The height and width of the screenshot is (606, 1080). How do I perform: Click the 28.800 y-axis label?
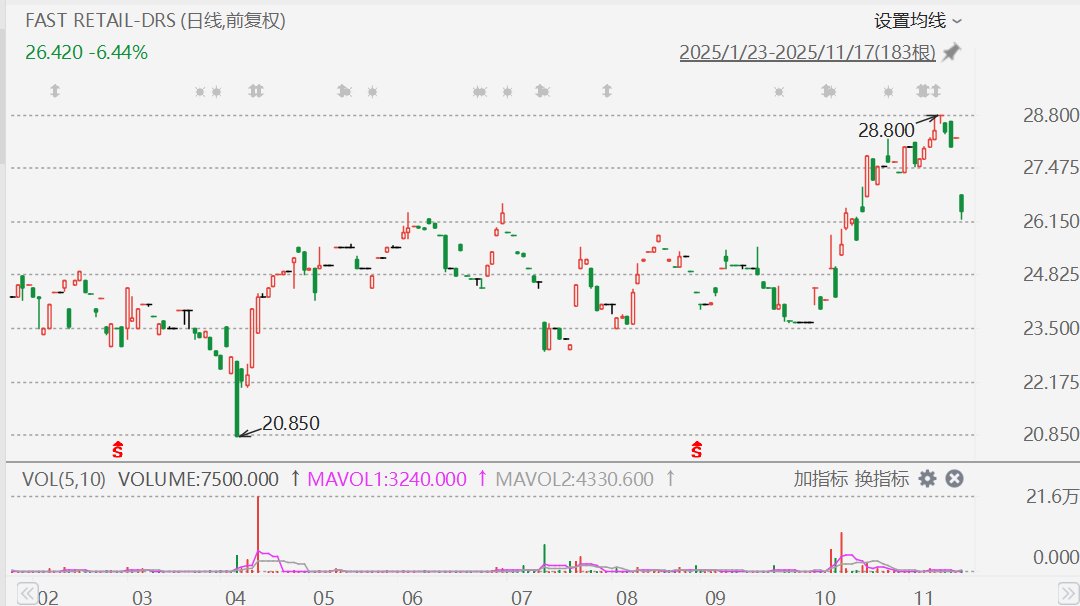point(1050,115)
